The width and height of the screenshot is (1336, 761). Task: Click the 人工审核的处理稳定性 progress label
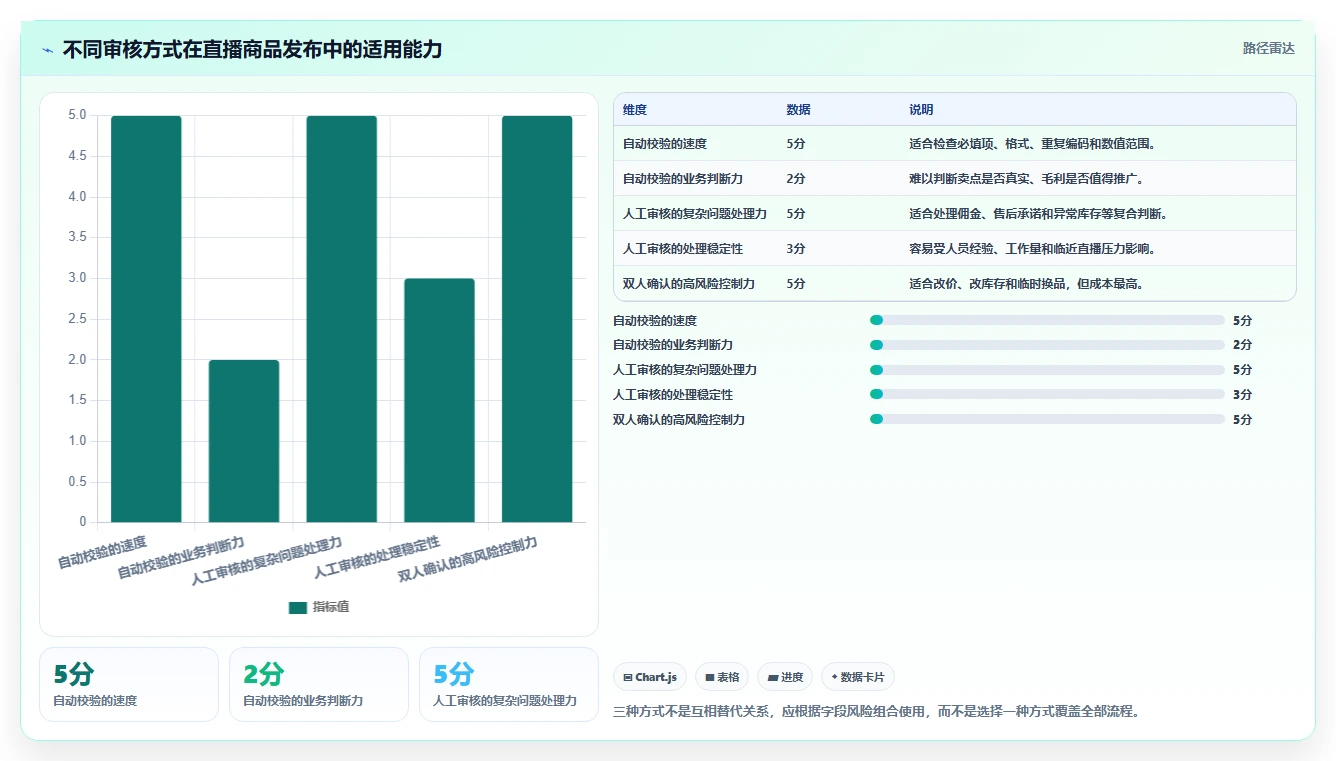click(673, 395)
